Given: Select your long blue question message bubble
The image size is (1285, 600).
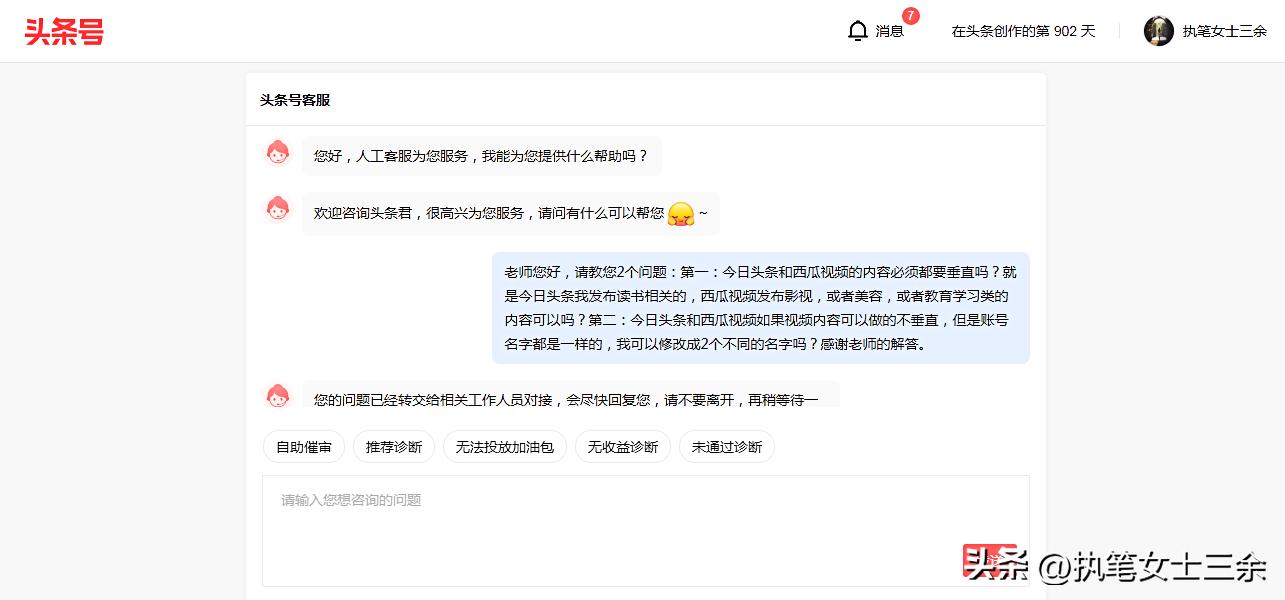Looking at the screenshot, I should (760, 306).
